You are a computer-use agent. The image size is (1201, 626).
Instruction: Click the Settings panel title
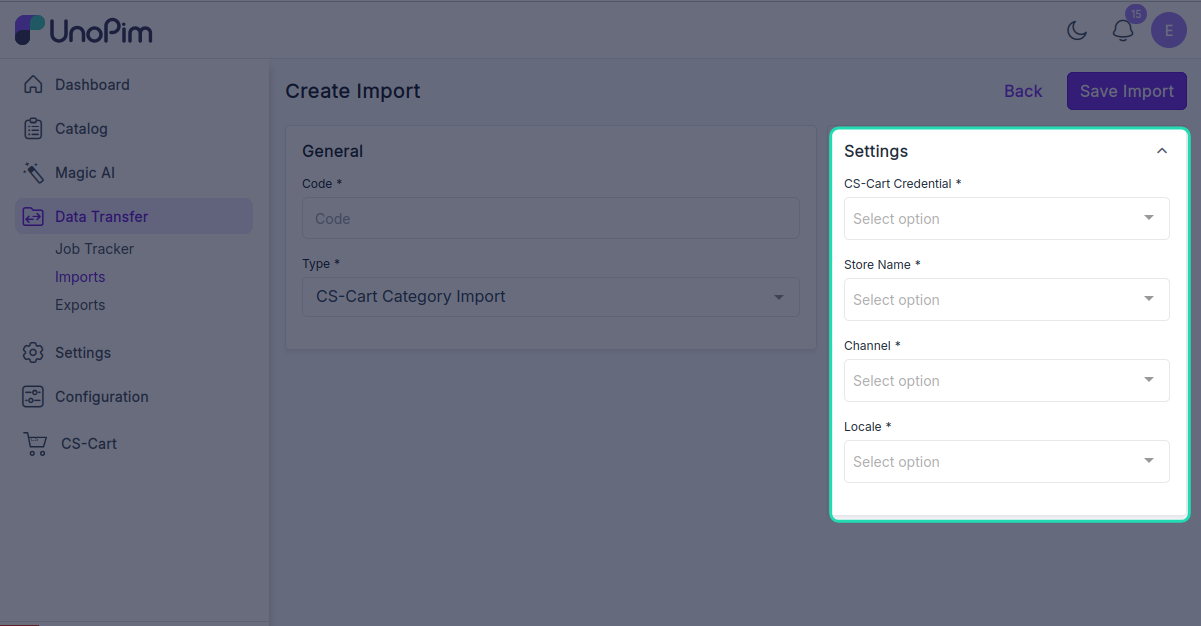[x=876, y=151]
